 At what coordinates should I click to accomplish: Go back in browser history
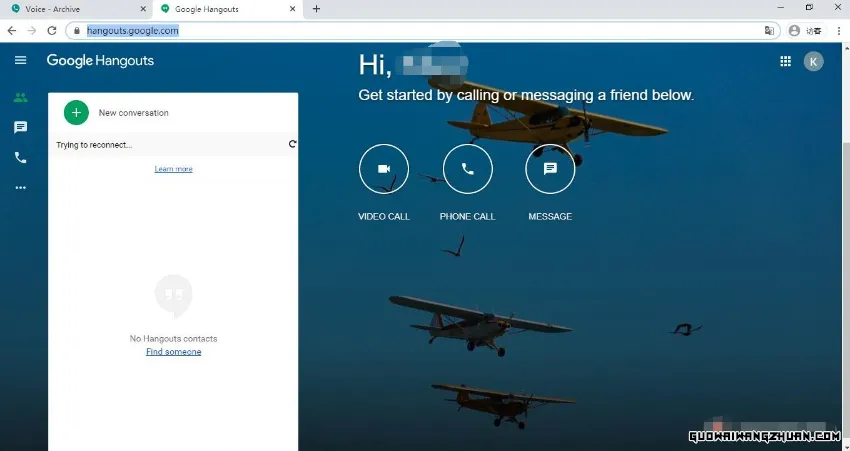12,31
